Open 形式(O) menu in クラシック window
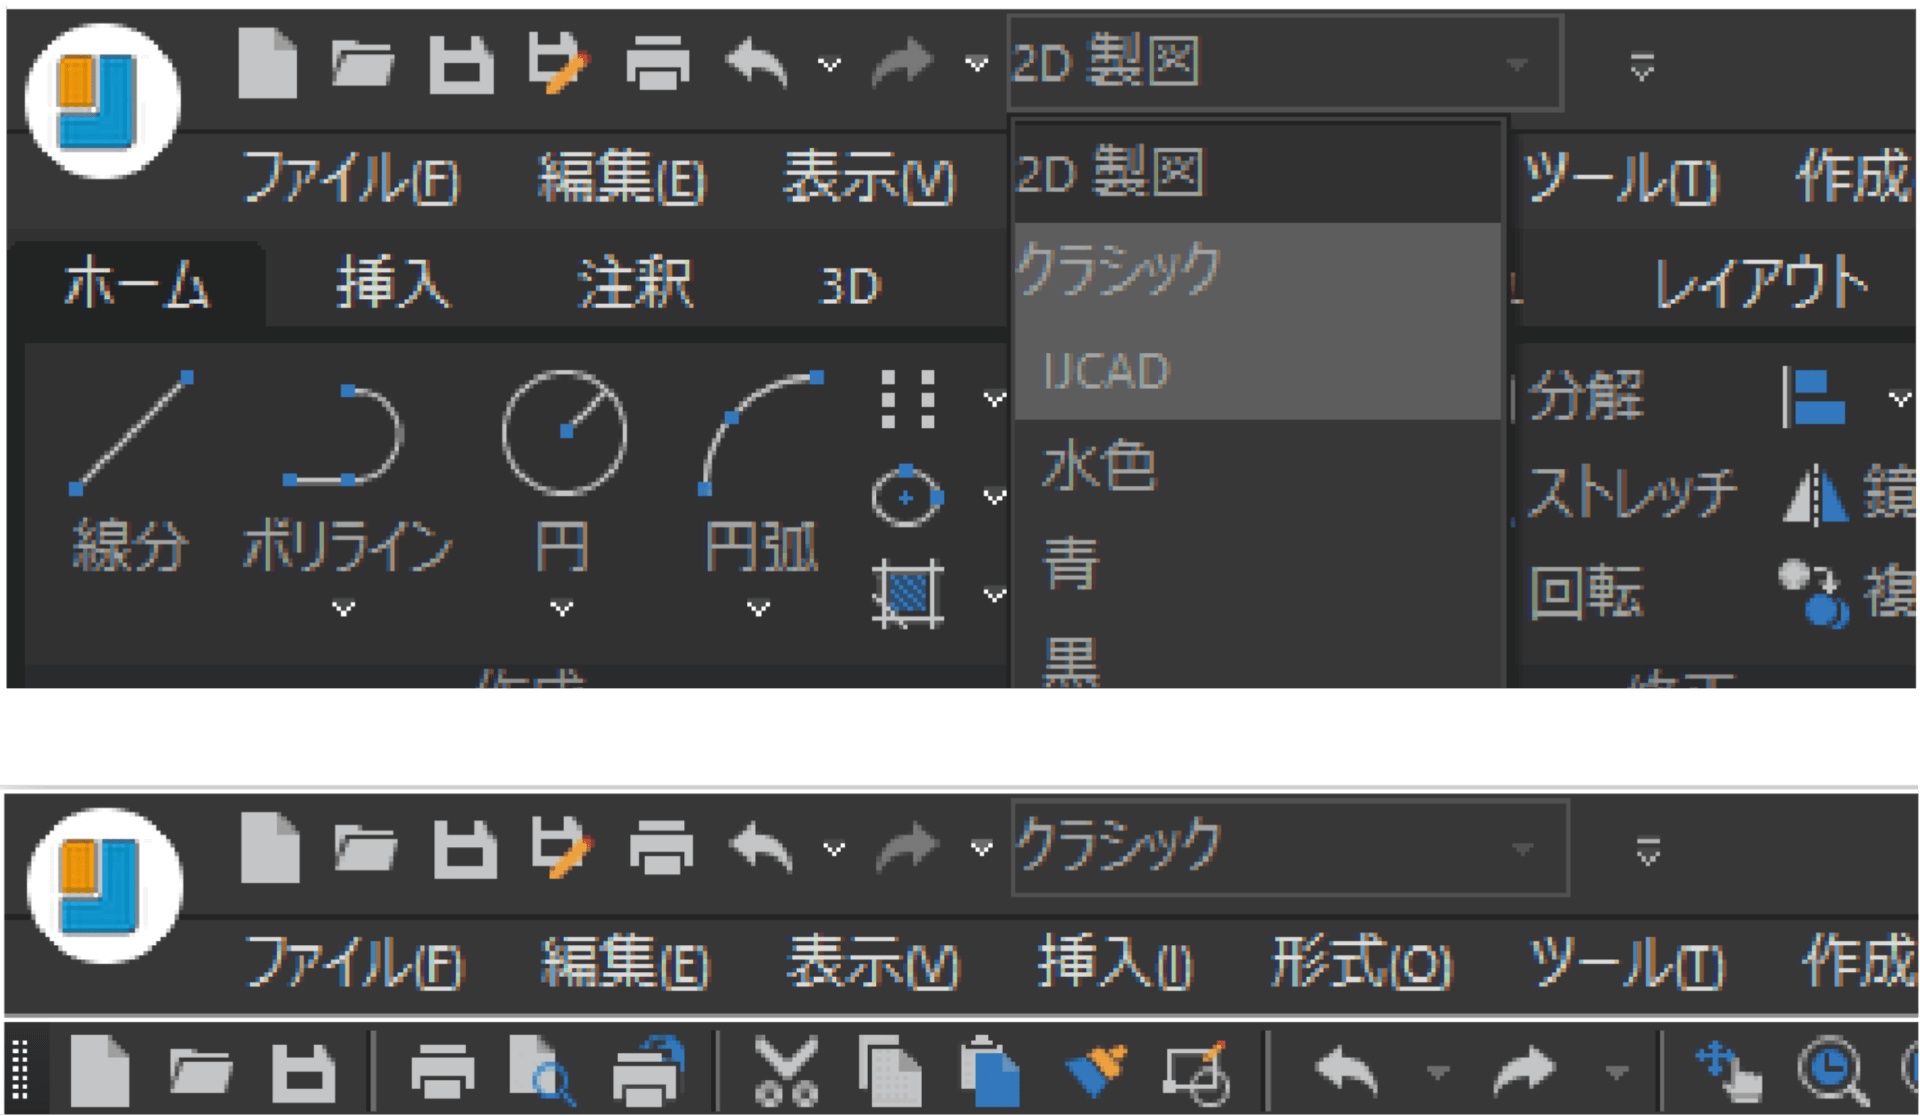The image size is (1920, 1116). tap(1361, 964)
